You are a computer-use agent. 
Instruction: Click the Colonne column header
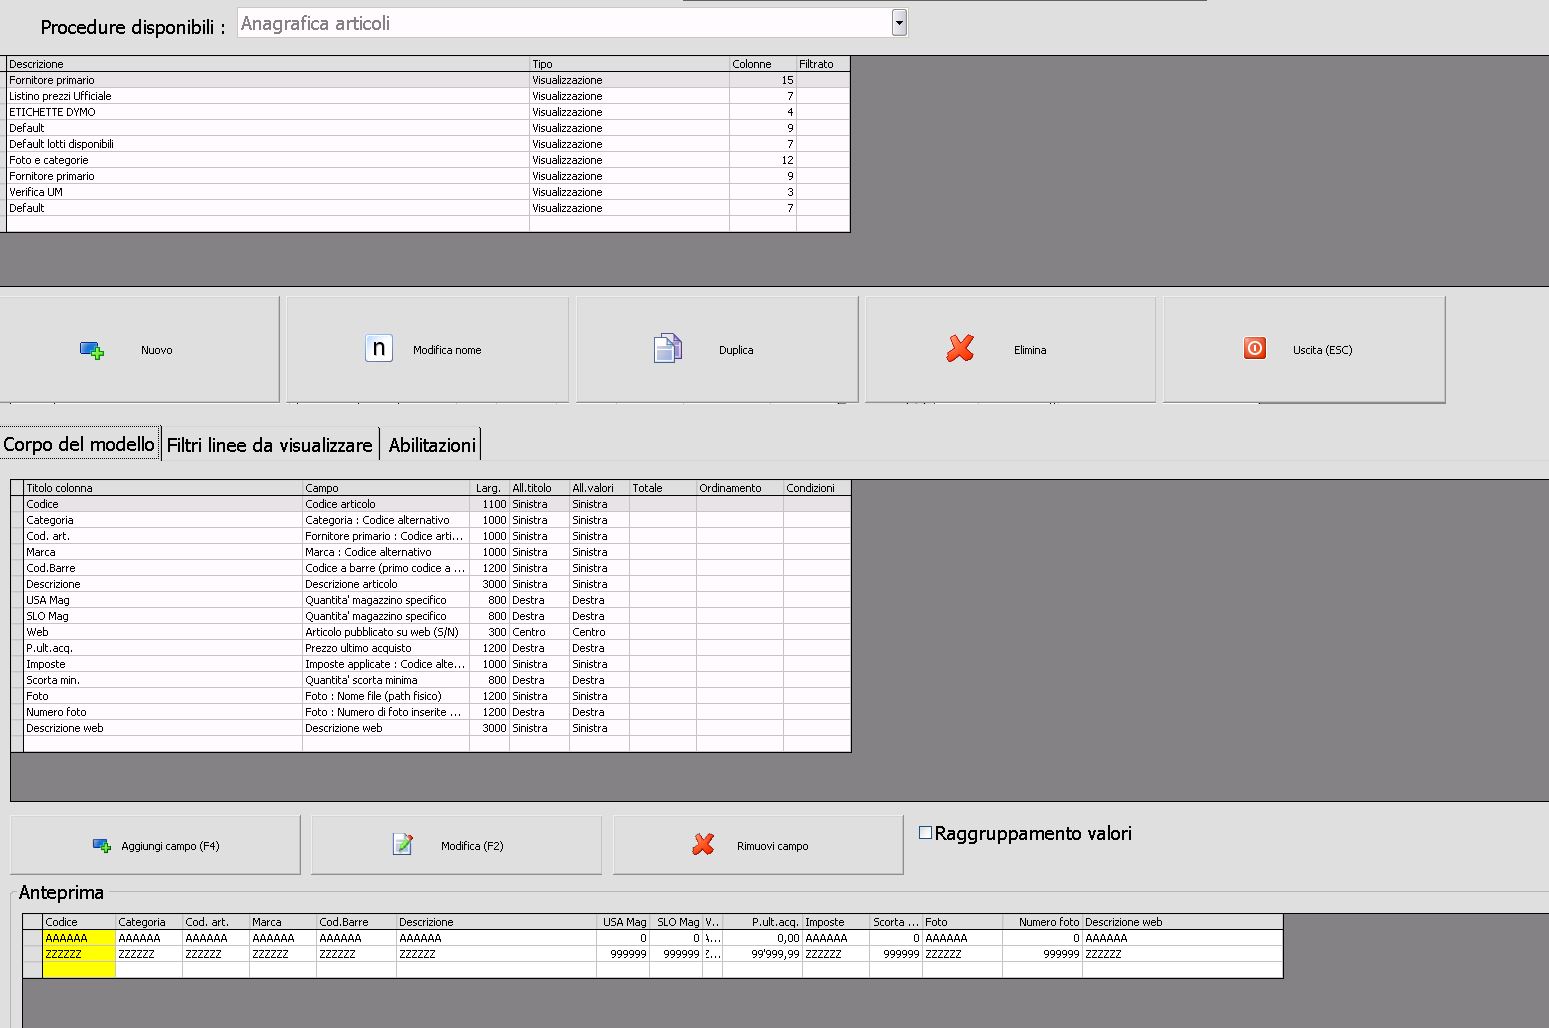click(x=763, y=64)
